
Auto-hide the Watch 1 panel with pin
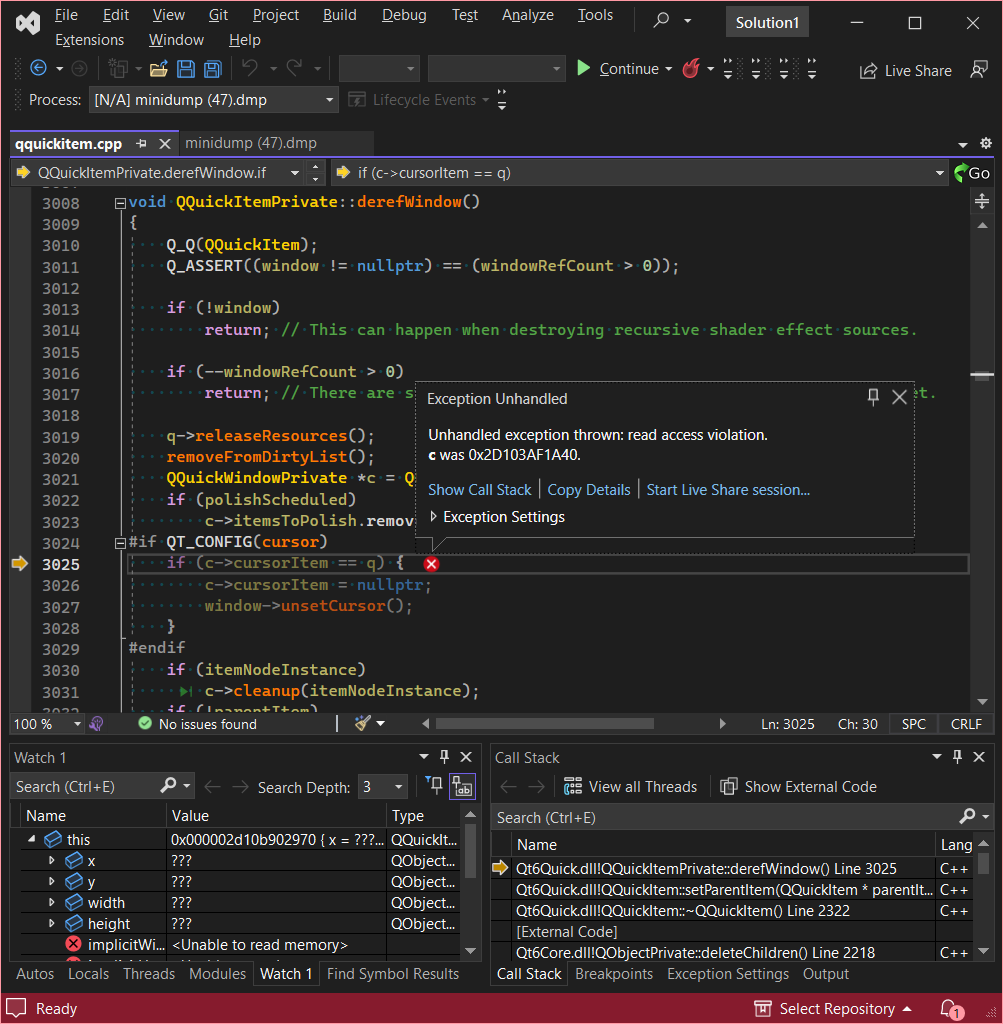(x=444, y=756)
